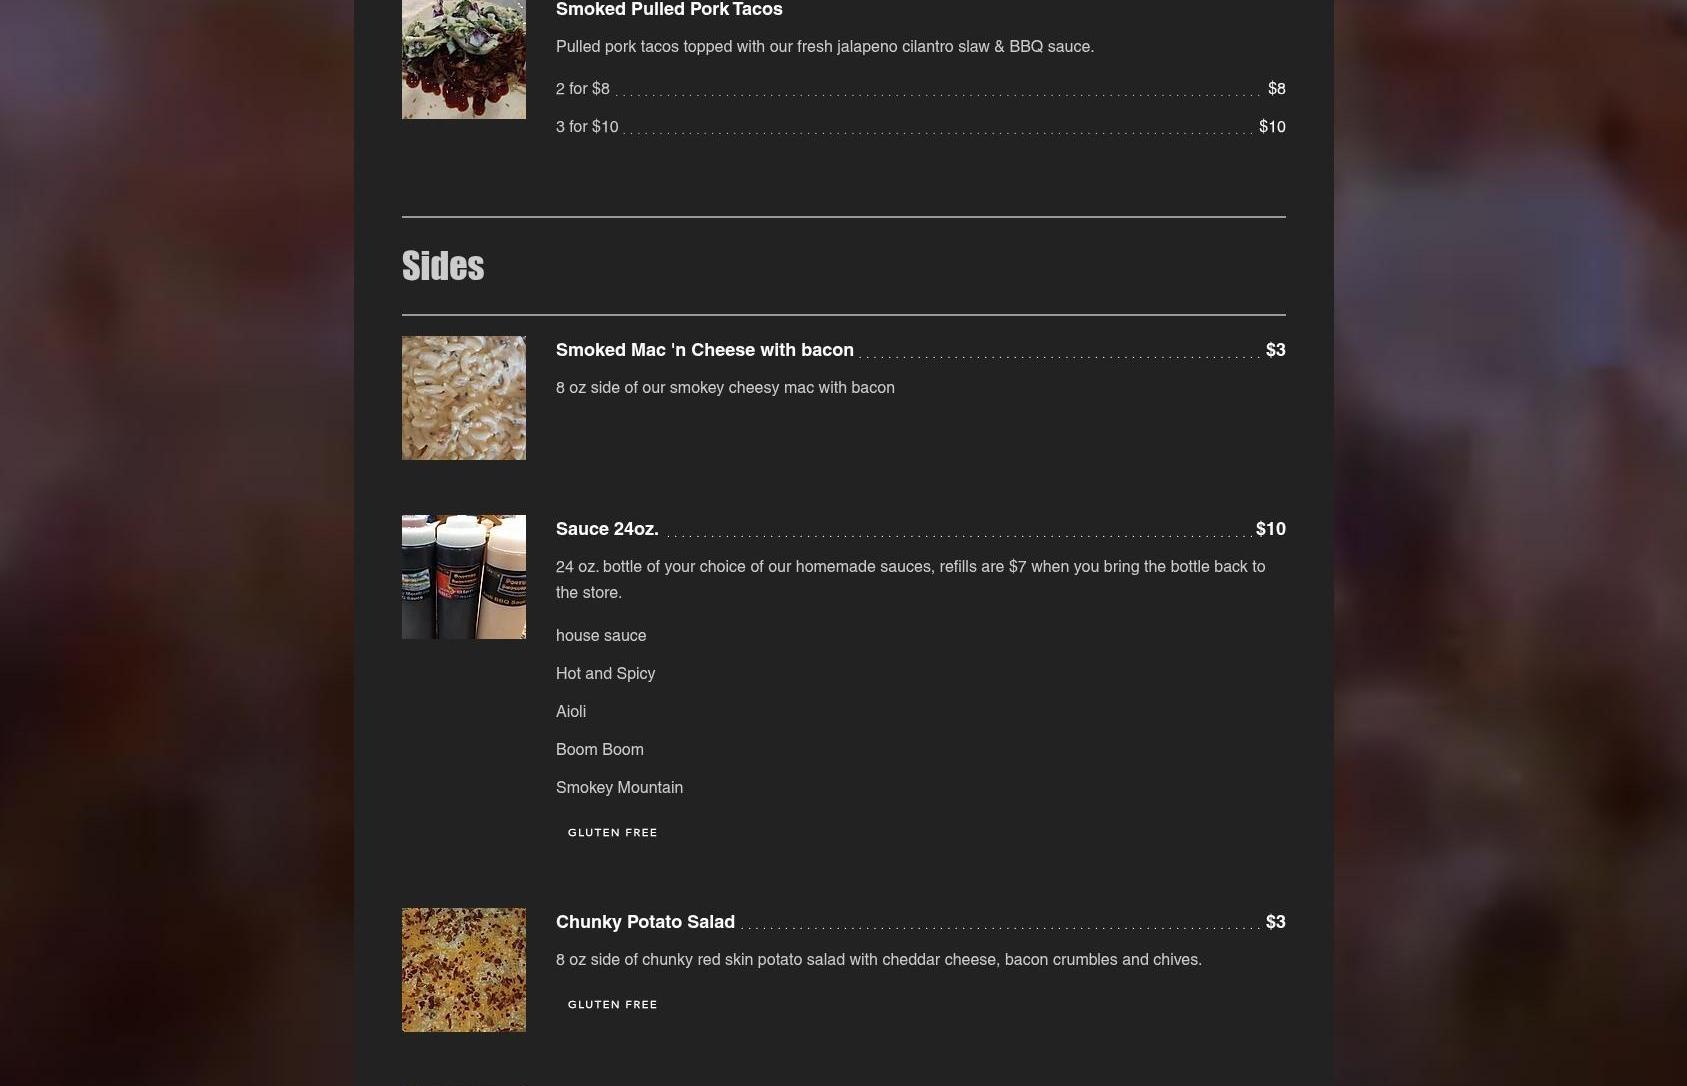Select the Smoked Mac 'n Cheese with bacon title
The height and width of the screenshot is (1086, 1687).
click(x=705, y=350)
